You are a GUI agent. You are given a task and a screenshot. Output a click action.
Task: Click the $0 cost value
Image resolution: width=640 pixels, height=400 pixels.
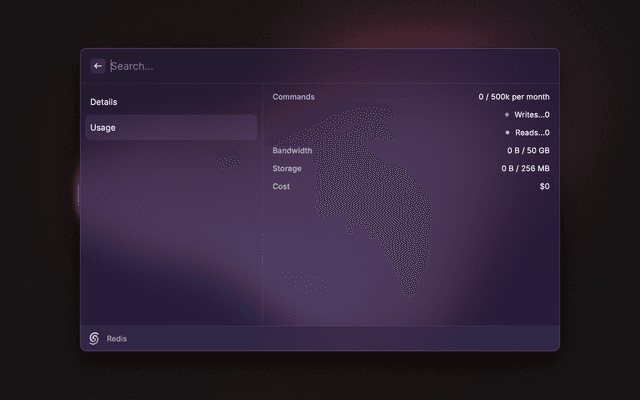(544, 187)
